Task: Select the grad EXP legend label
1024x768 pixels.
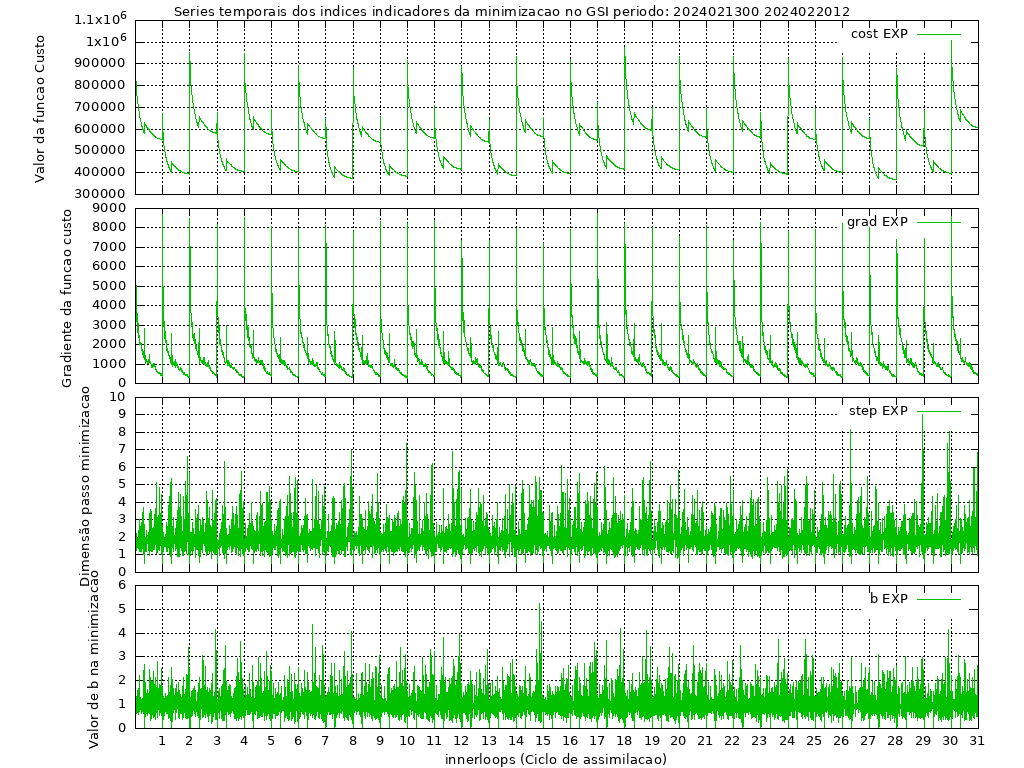Action: (x=877, y=222)
